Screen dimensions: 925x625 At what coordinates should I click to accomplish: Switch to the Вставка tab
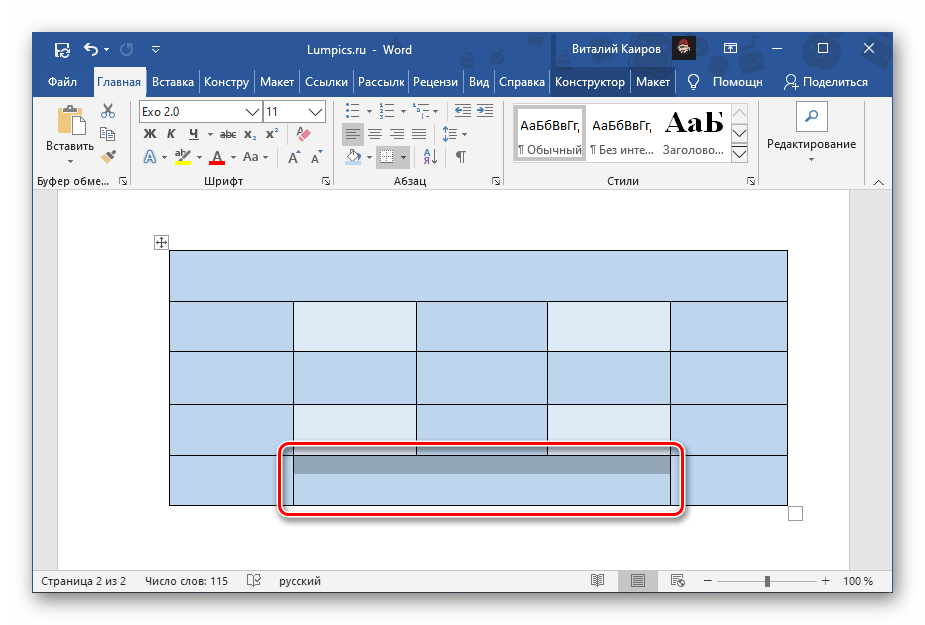pos(173,82)
